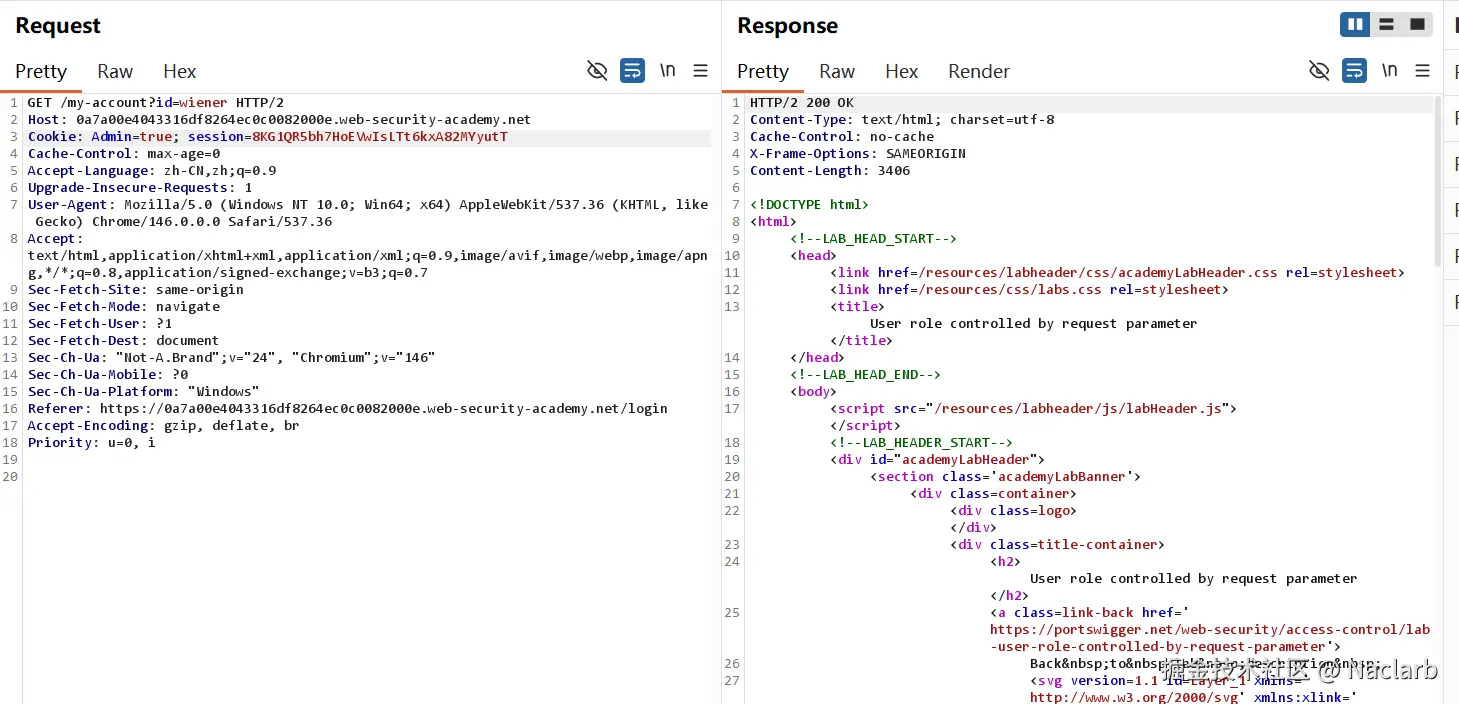Screen dimensions: 1459x704
Task: Toggle non-printable characters in the Response panel
Action: coord(1319,70)
